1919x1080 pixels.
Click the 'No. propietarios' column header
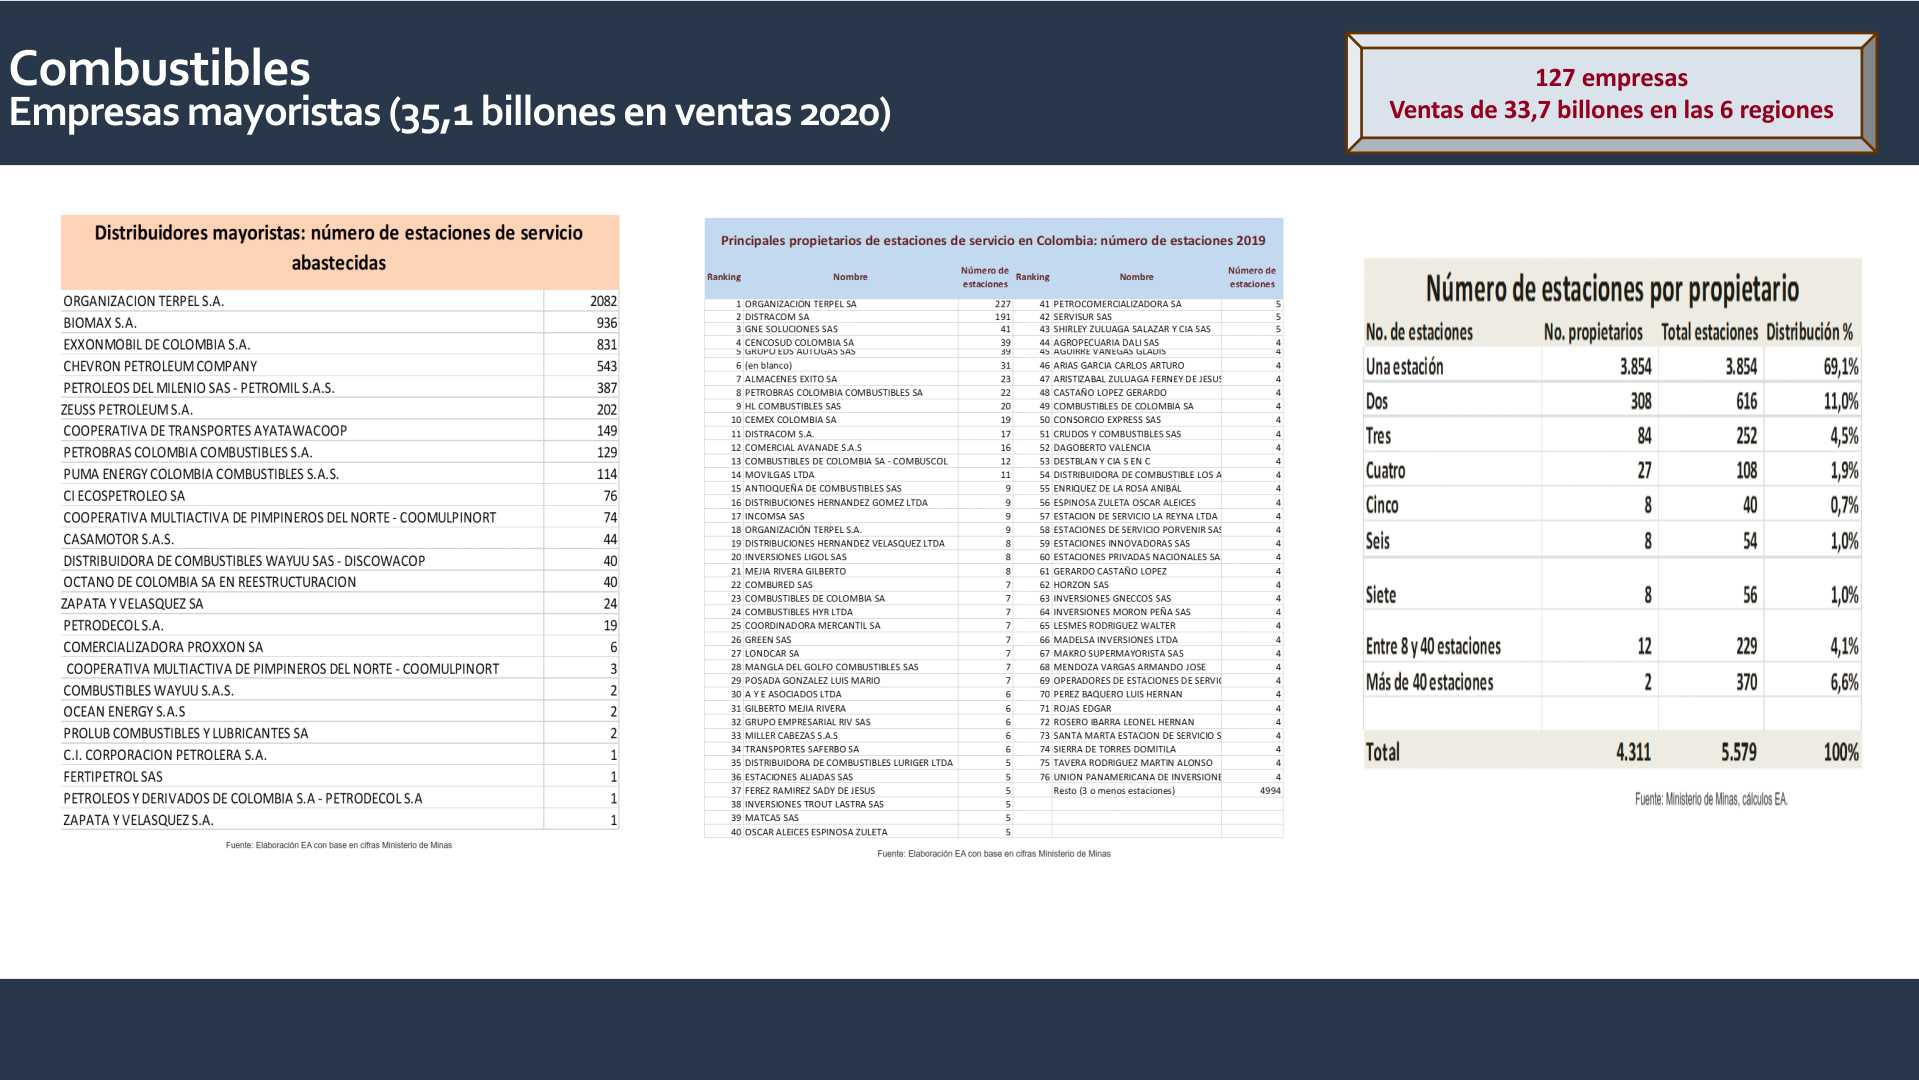1593,333
